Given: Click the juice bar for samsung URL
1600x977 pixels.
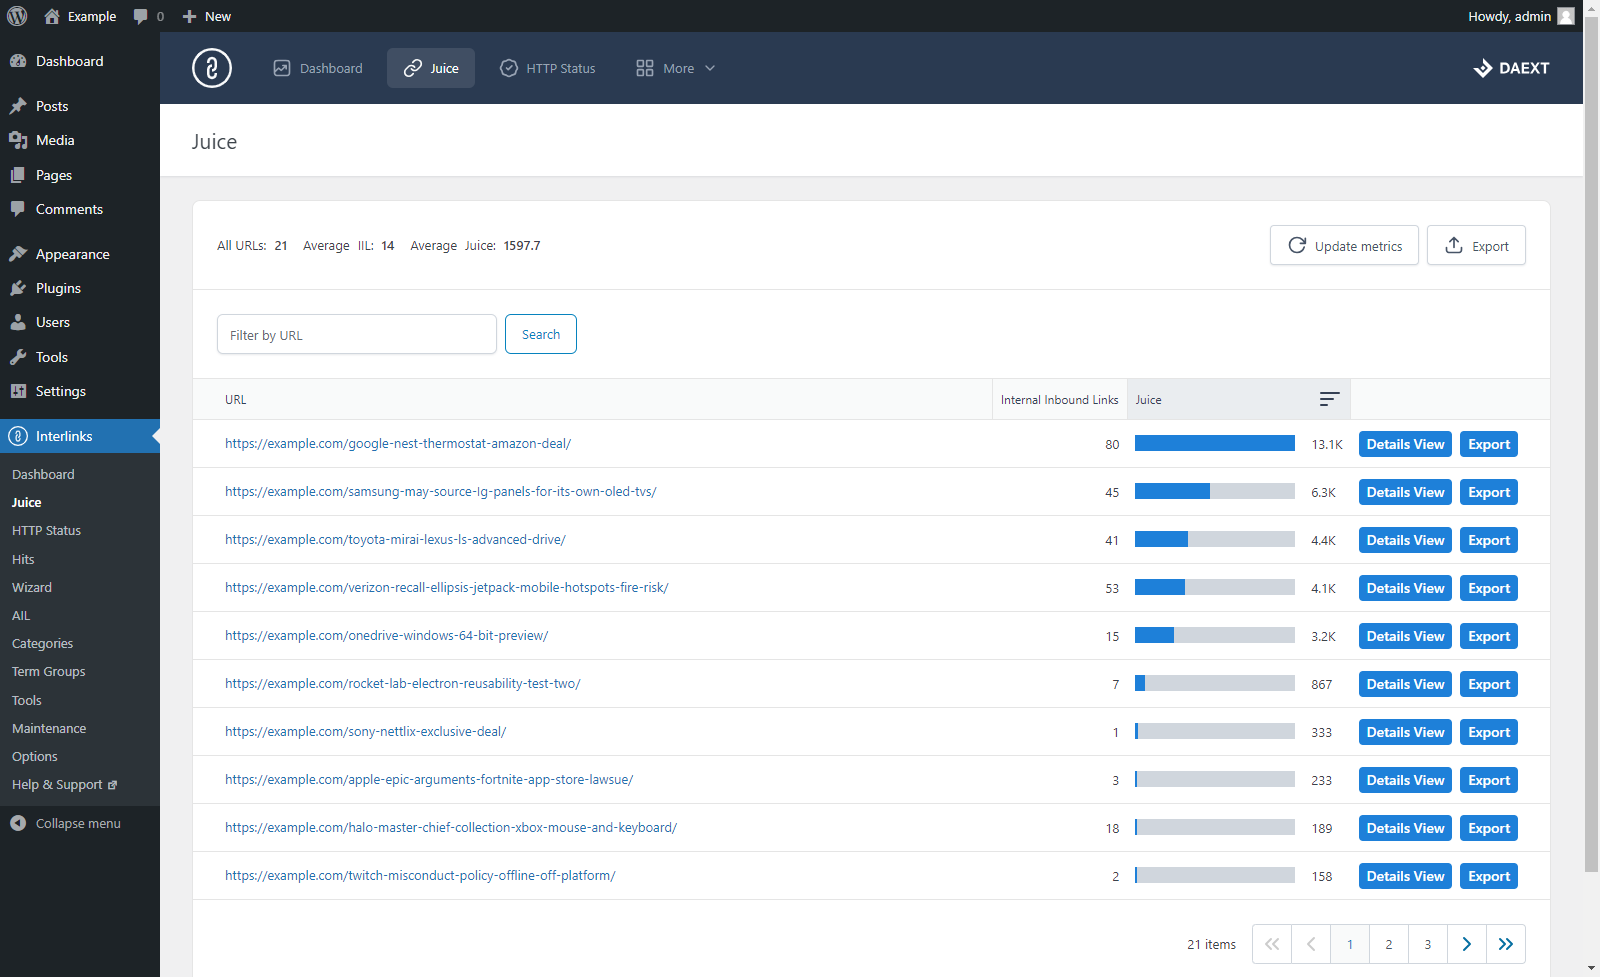Looking at the screenshot, I should [1214, 492].
